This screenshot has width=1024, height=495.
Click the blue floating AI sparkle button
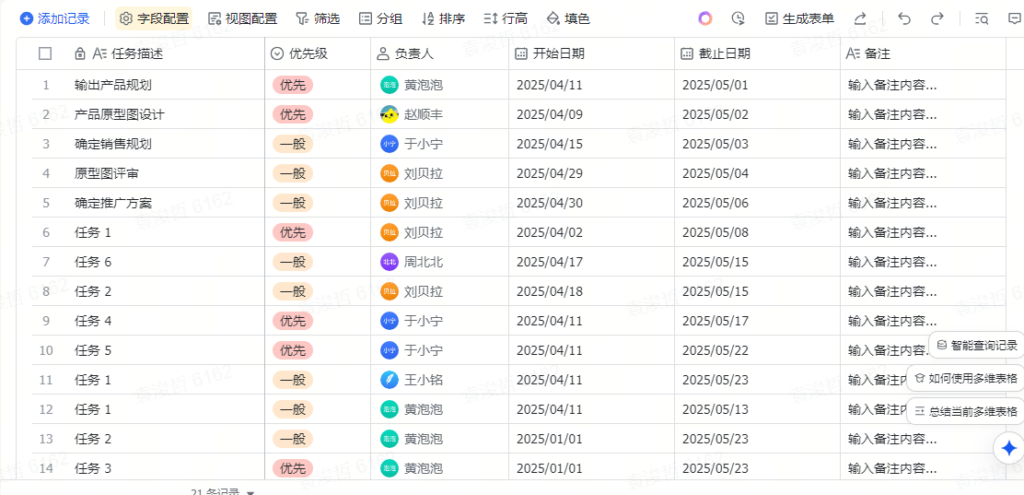pos(1009,448)
